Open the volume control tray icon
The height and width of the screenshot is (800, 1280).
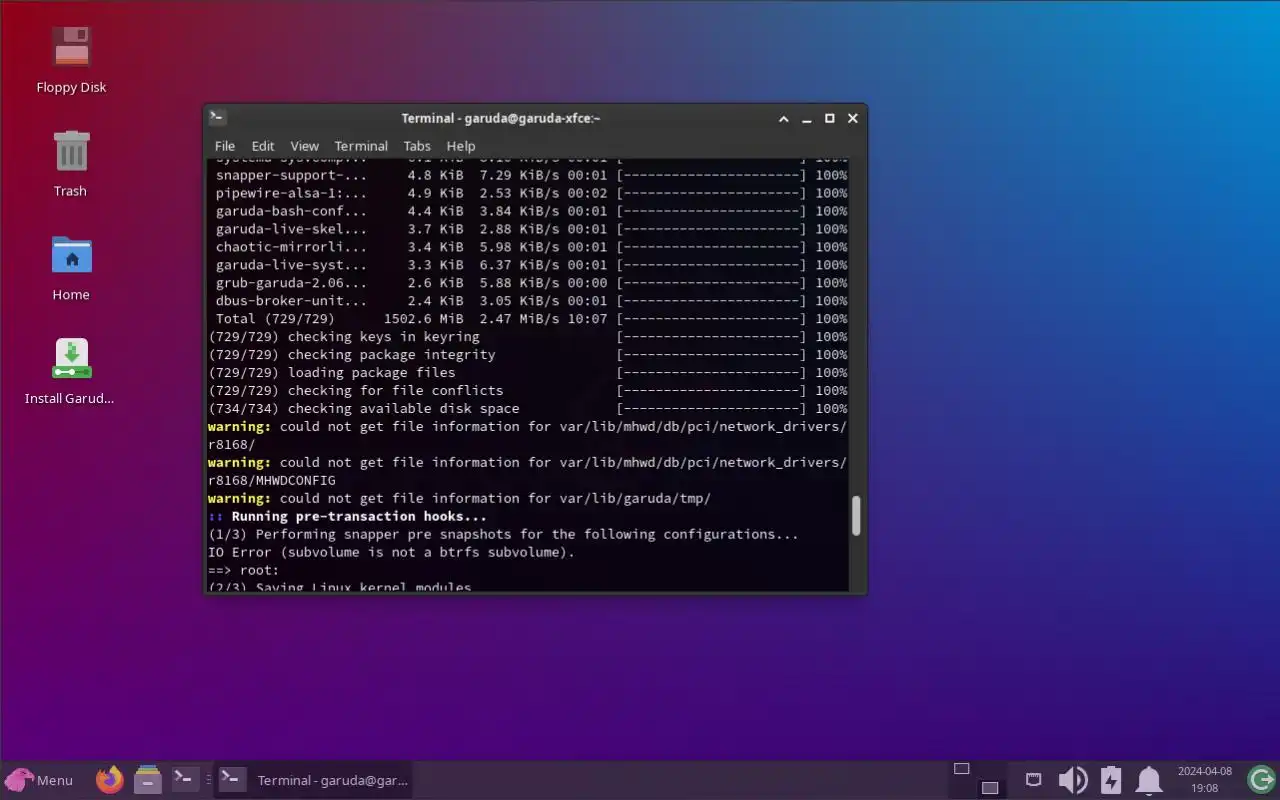click(x=1072, y=780)
